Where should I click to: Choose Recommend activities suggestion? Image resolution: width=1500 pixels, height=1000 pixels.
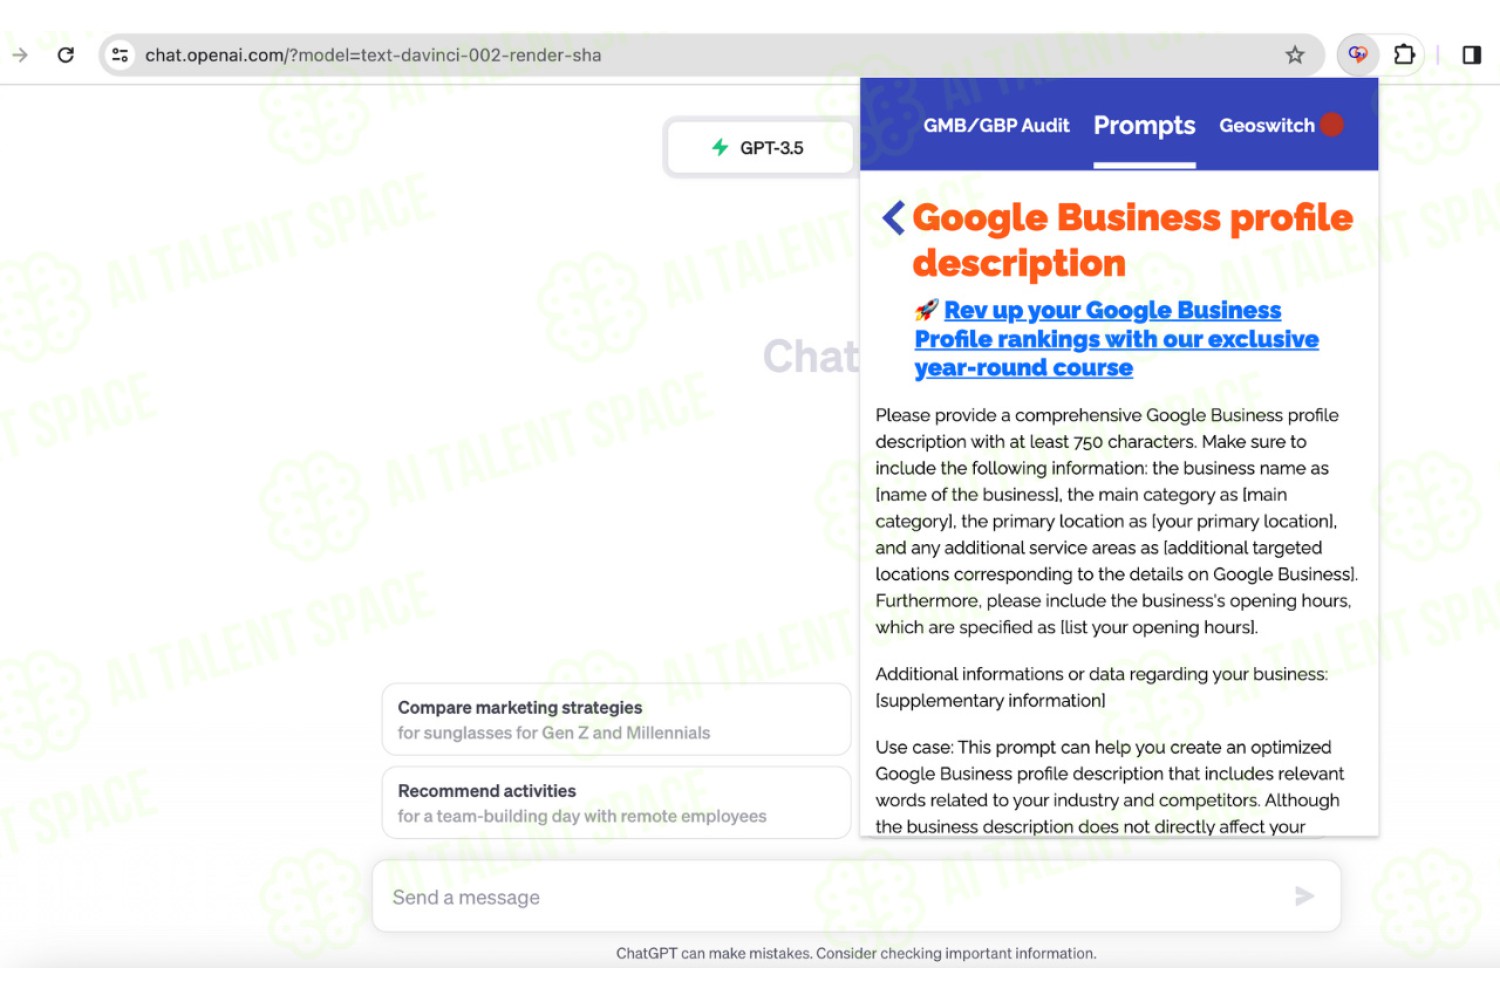616,803
